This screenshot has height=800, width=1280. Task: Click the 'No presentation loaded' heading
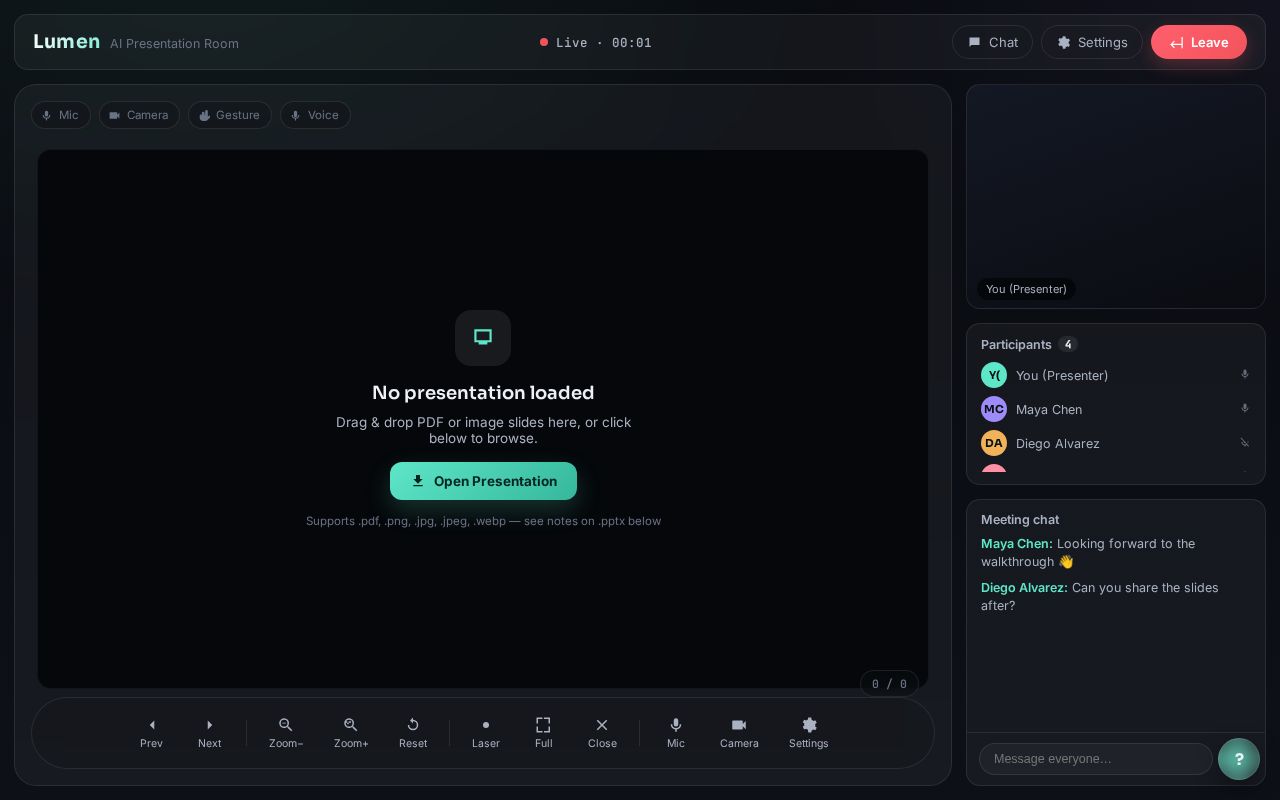[x=483, y=393]
